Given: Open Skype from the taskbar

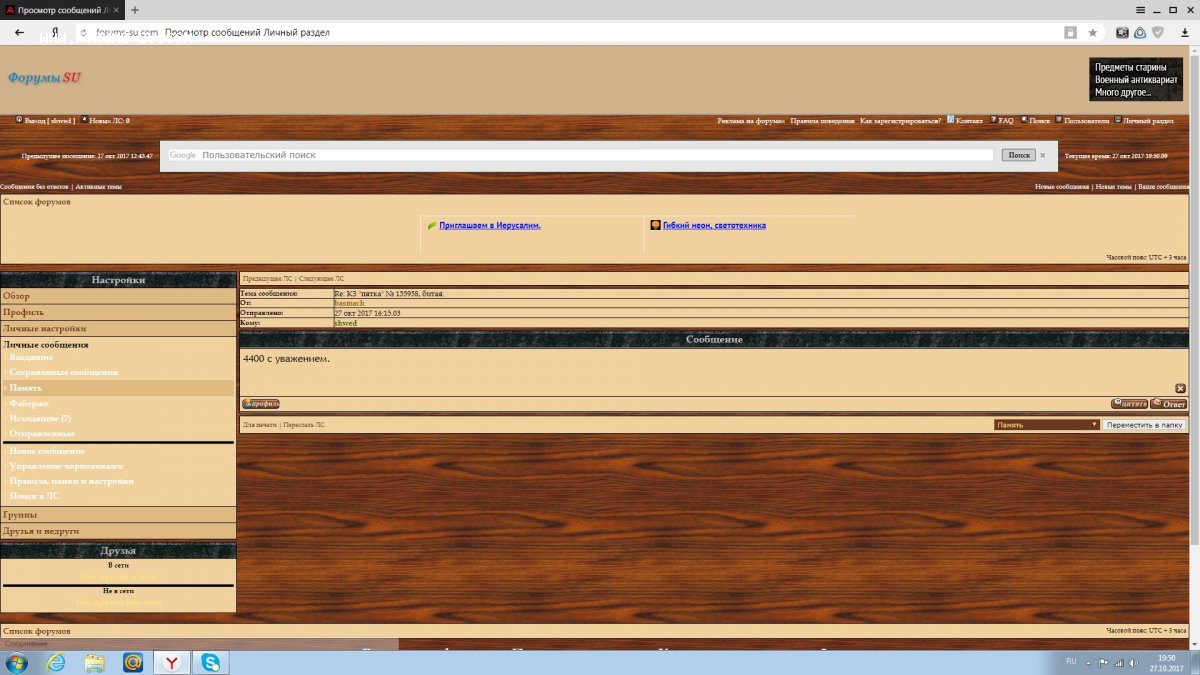Looking at the screenshot, I should tap(211, 662).
